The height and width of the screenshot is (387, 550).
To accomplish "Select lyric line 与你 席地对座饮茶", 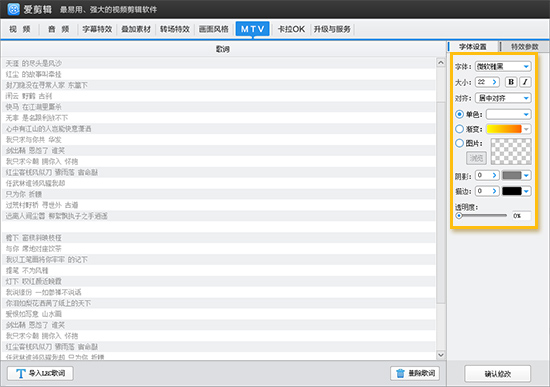I will (218, 248).
